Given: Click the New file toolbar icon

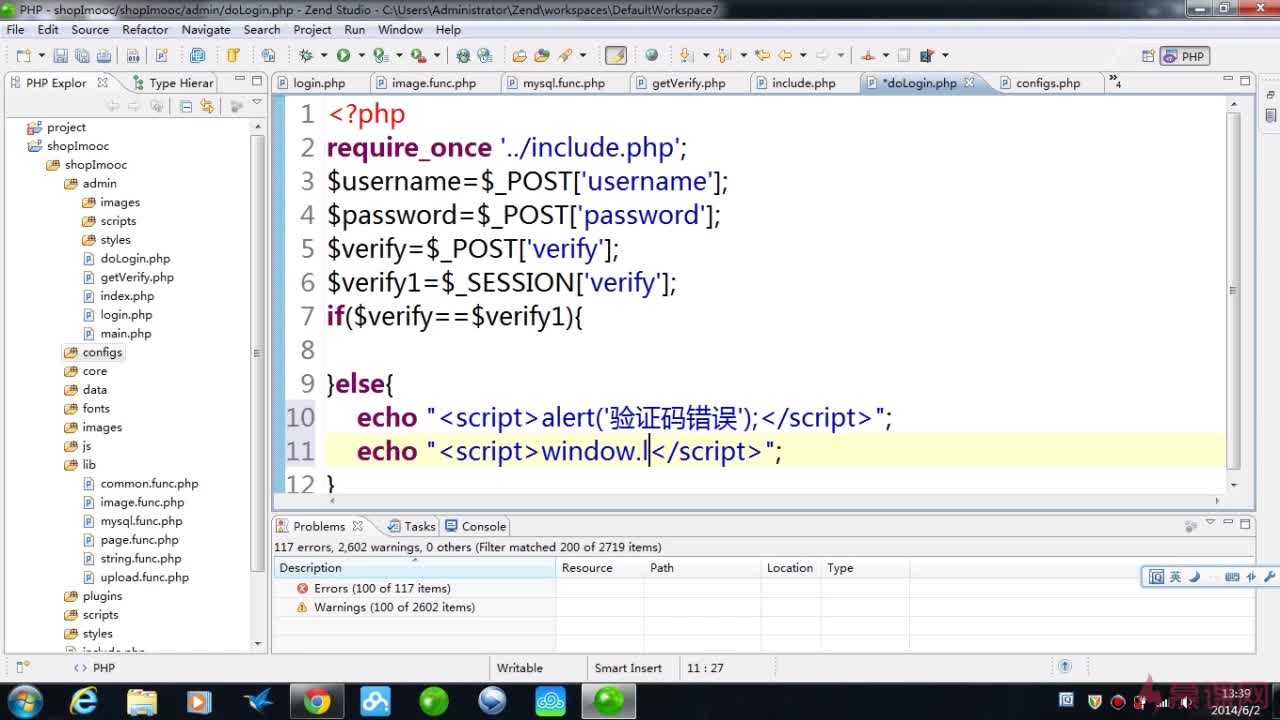Looking at the screenshot, I should [x=22, y=56].
